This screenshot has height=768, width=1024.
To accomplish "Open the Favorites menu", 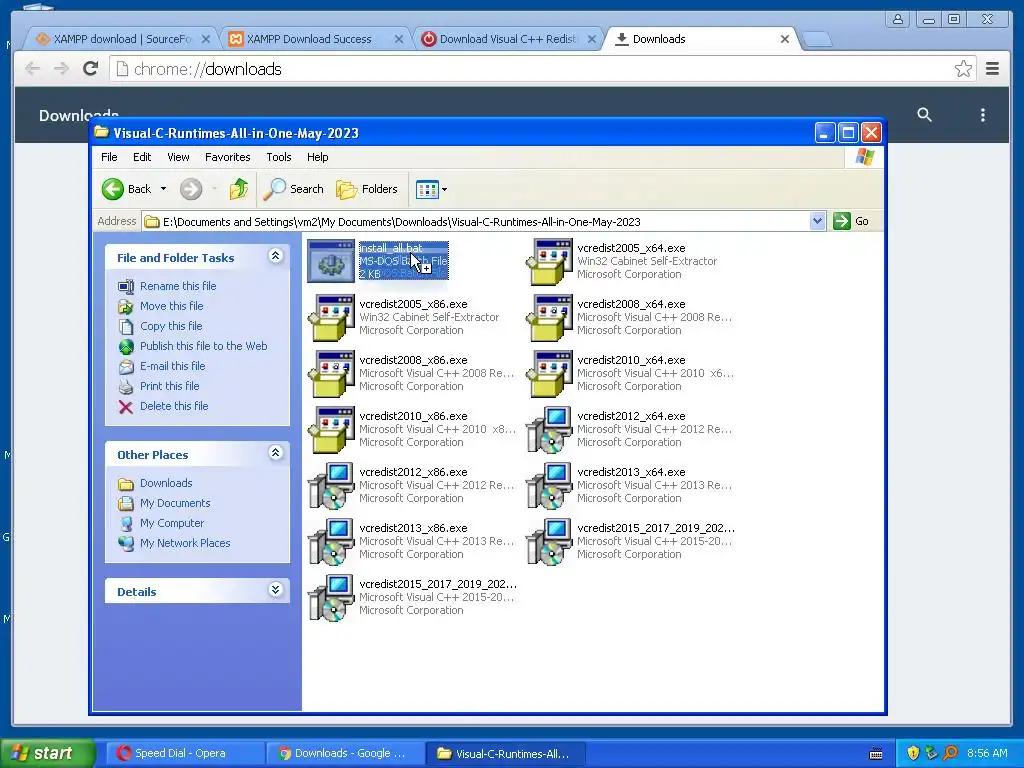I will 227,157.
